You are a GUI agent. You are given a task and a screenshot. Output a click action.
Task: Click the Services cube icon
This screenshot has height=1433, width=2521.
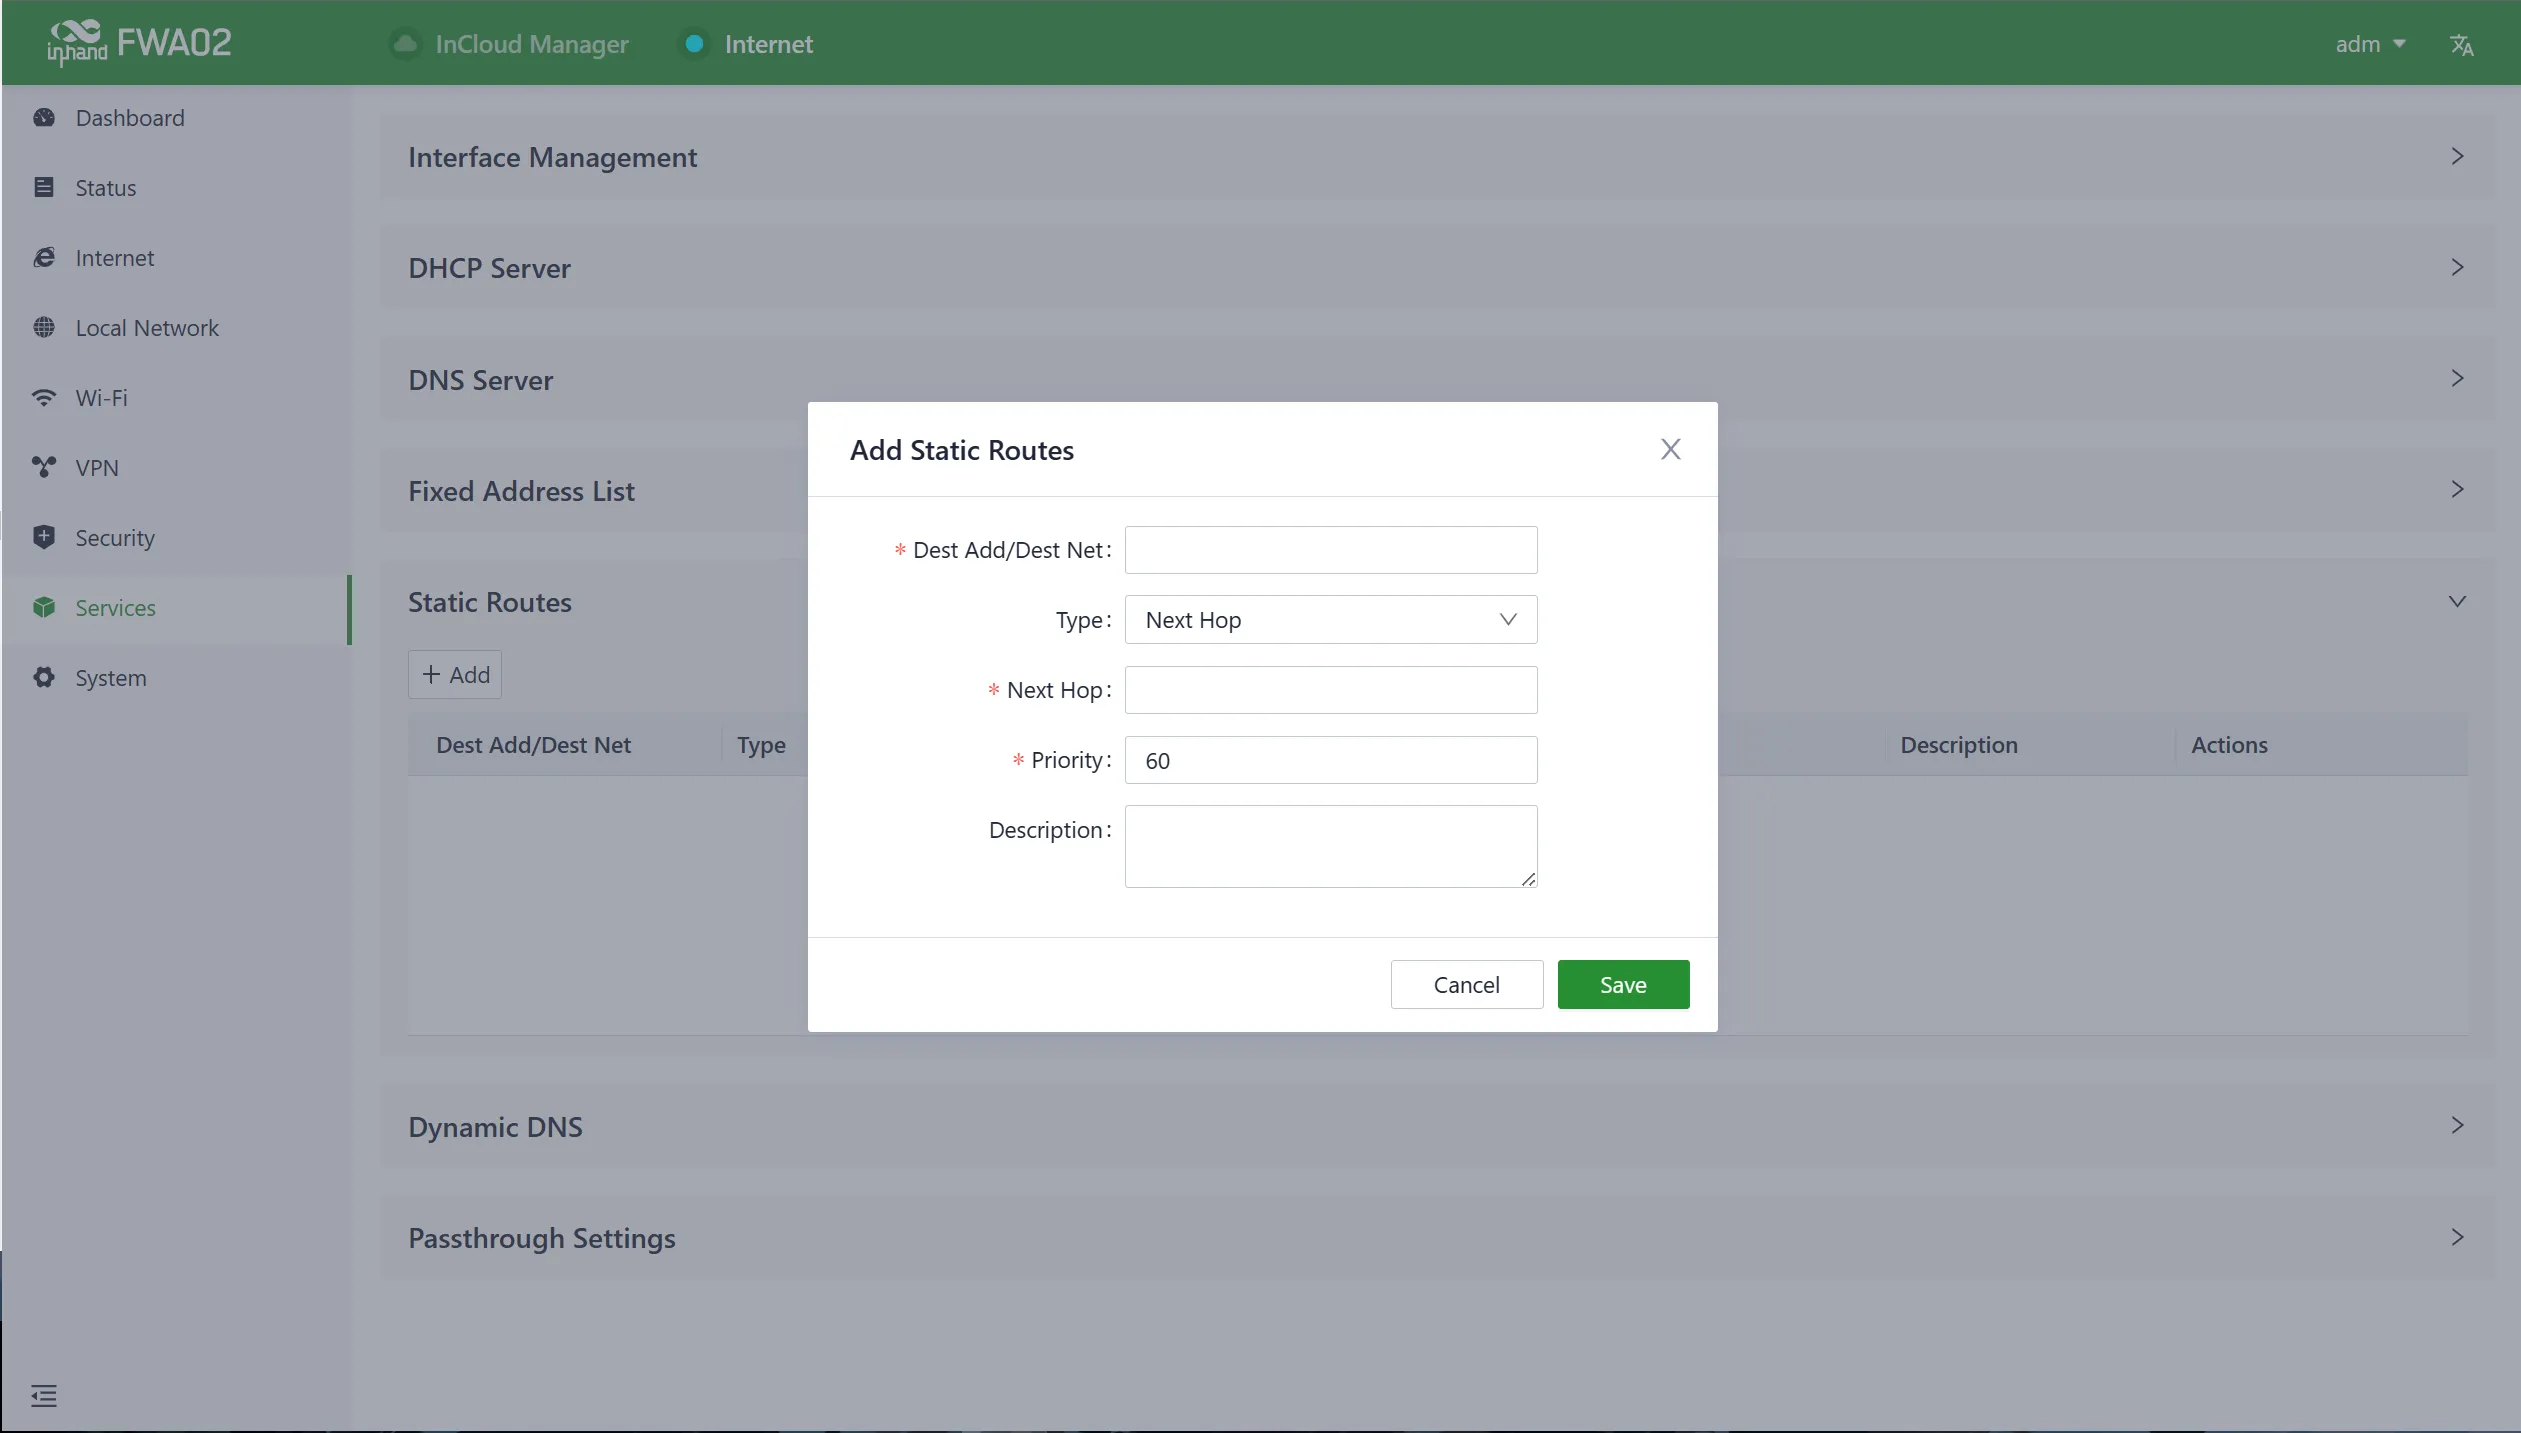click(x=44, y=608)
